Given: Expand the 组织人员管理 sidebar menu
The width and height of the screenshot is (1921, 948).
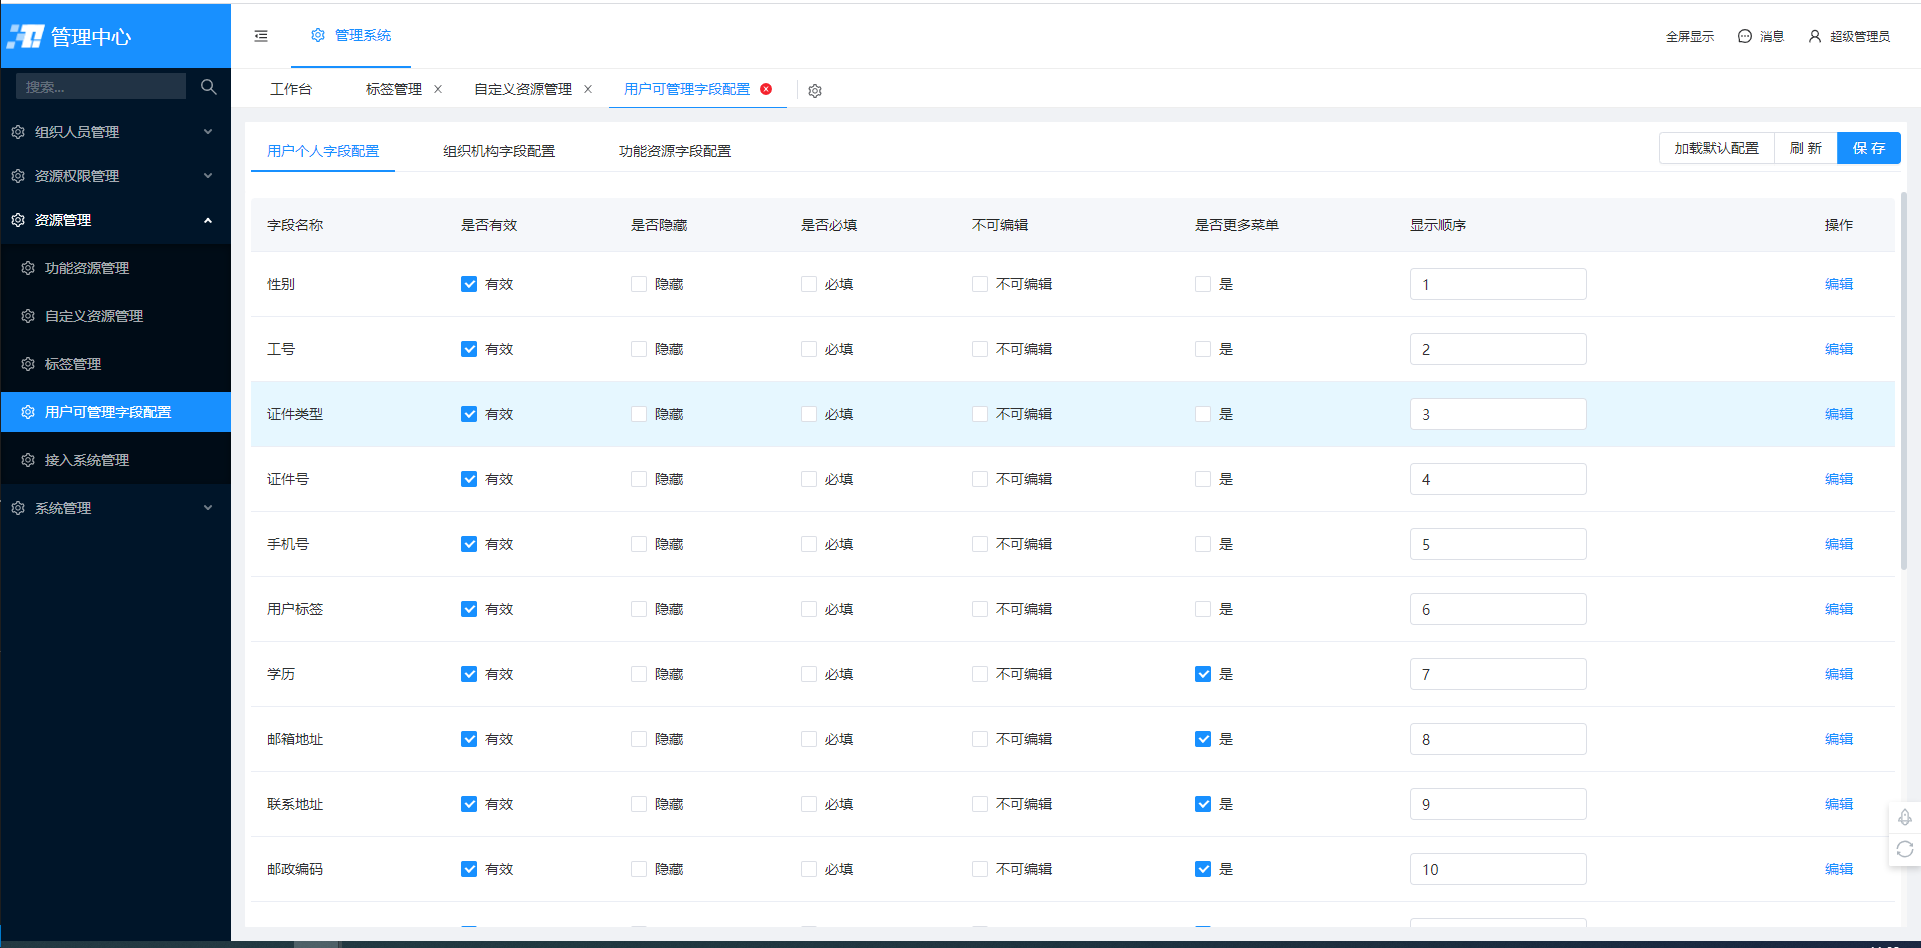Looking at the screenshot, I should click(x=115, y=132).
